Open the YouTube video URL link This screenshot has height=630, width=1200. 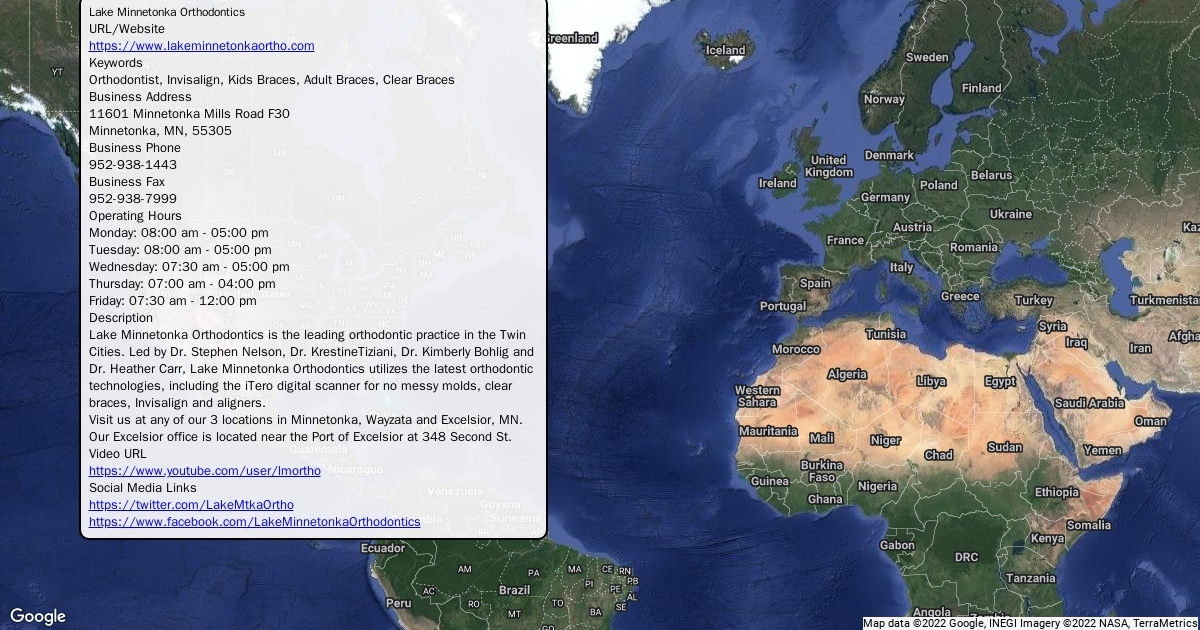[x=204, y=471]
